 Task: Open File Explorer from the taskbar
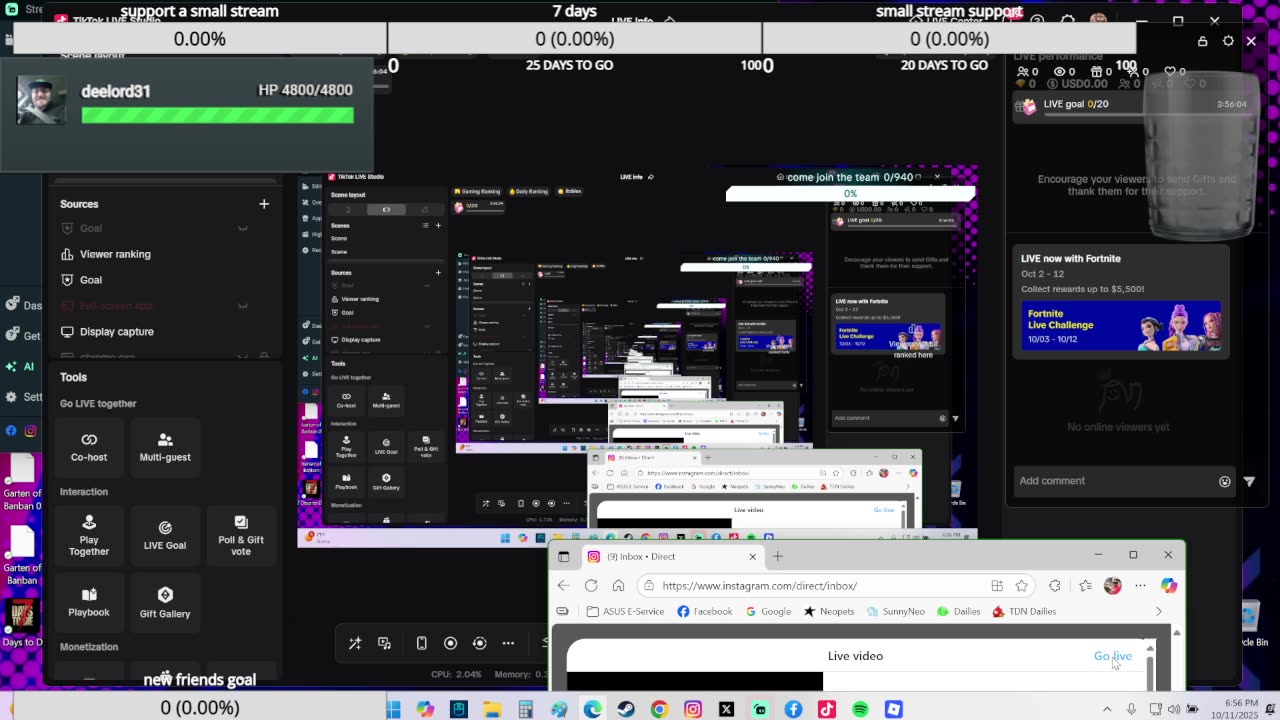[x=492, y=709]
